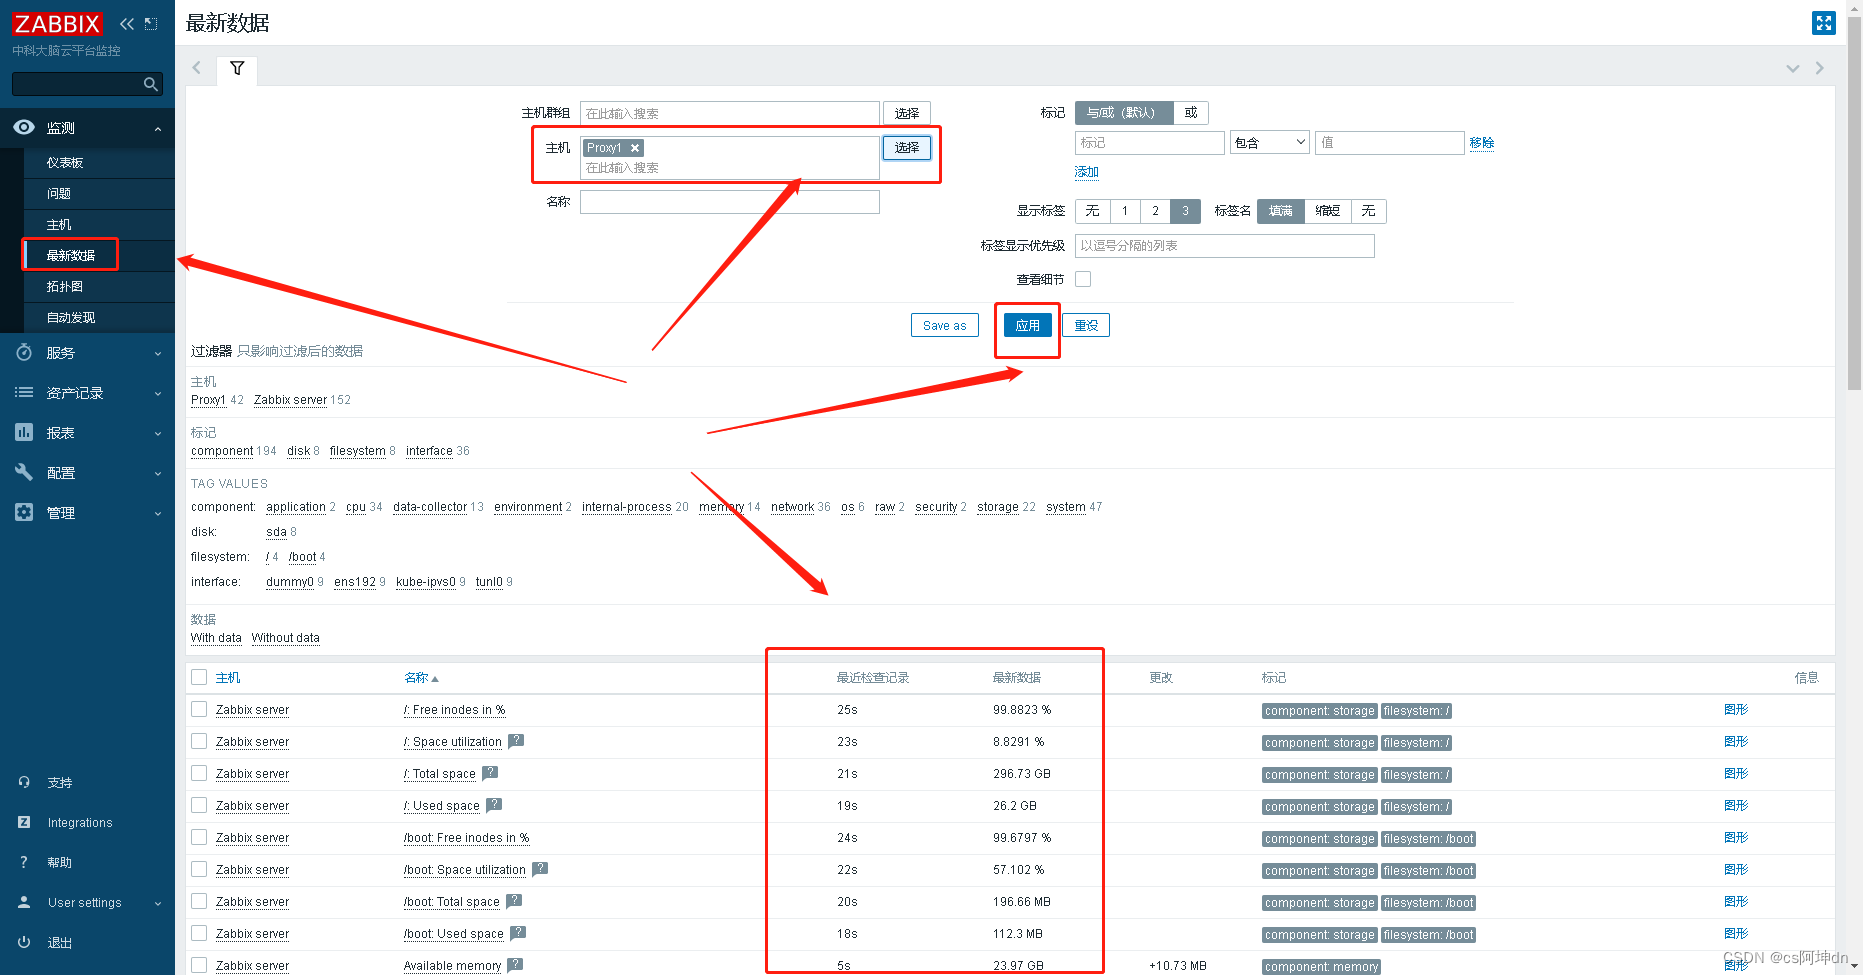
Task: Open help icon for '/: Total space'
Action: [x=490, y=773]
